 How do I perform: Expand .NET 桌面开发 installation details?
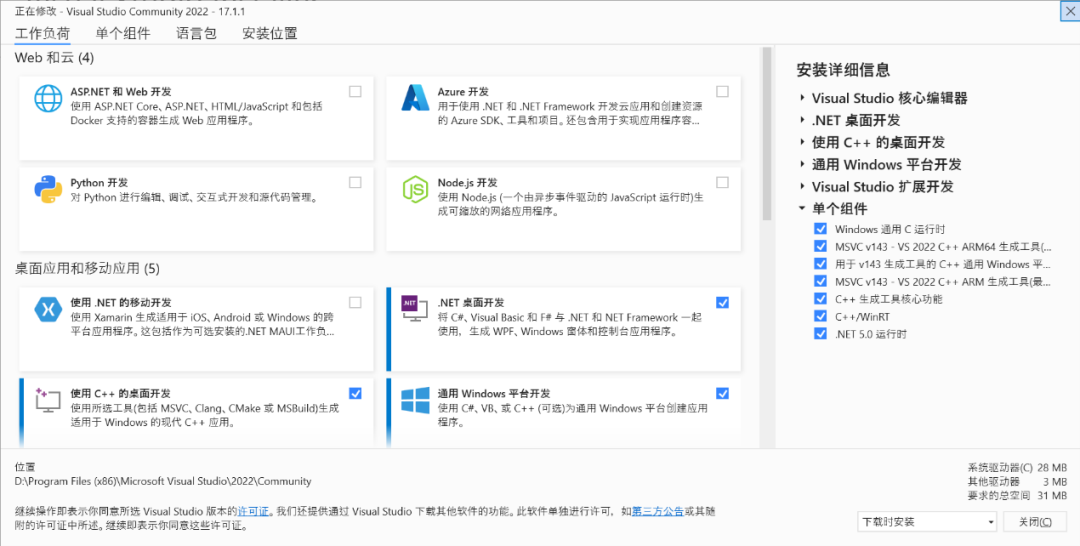(x=802, y=120)
